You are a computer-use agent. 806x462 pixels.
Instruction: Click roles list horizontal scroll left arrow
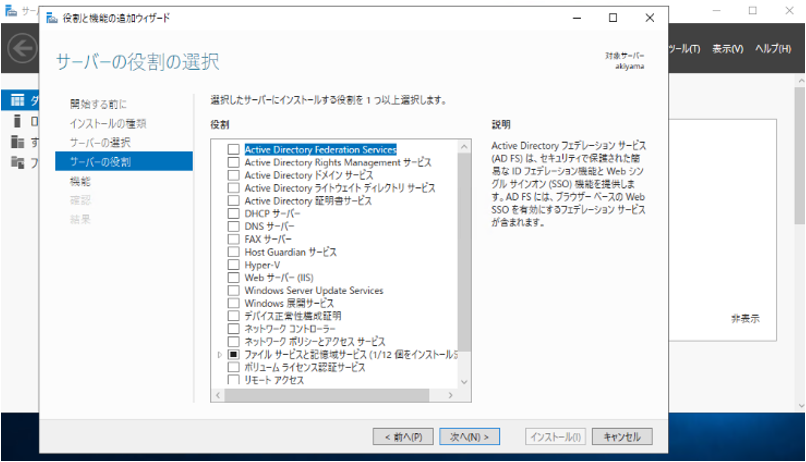click(218, 395)
